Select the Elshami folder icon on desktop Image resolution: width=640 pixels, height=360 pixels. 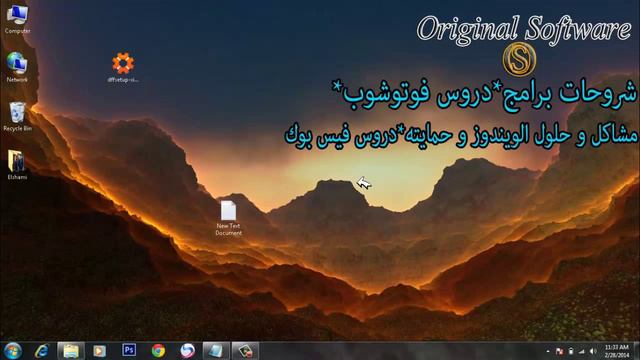(17, 165)
